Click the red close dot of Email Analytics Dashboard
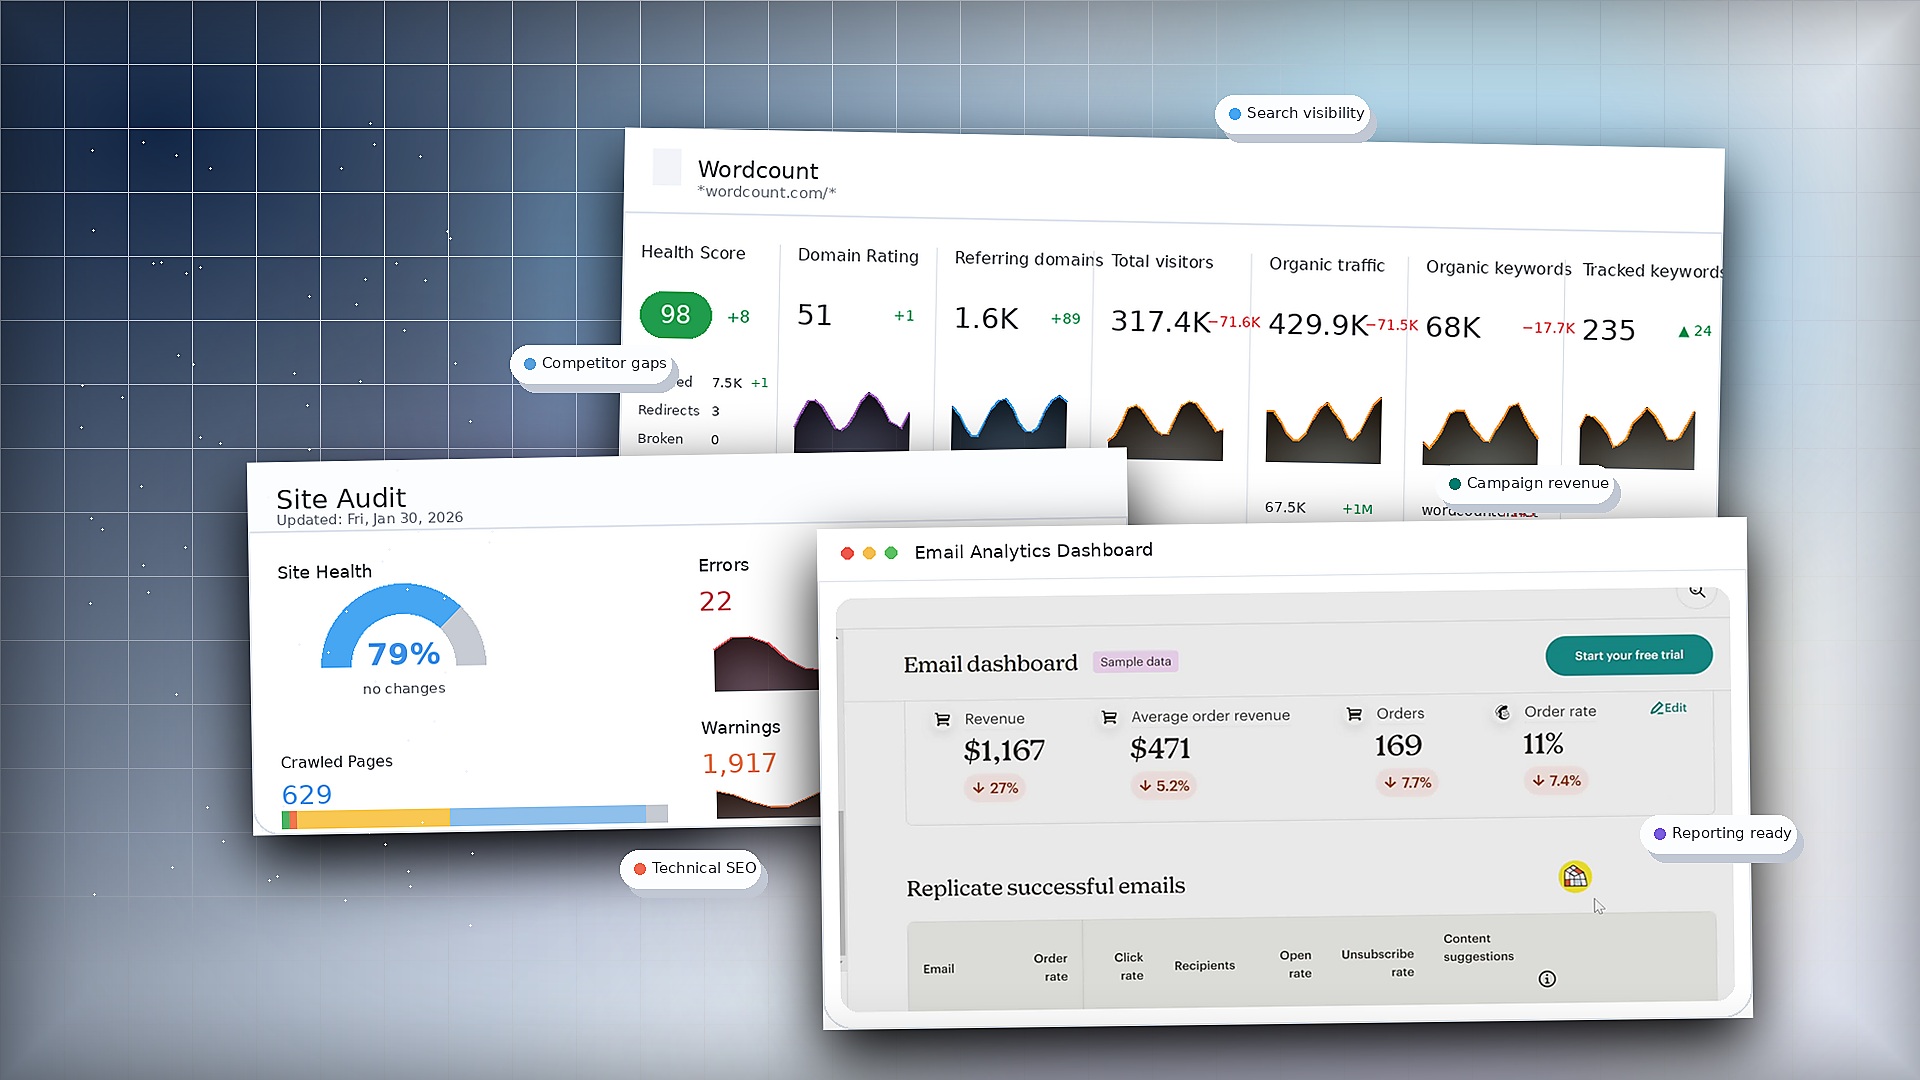This screenshot has height=1080, width=1920. click(847, 553)
